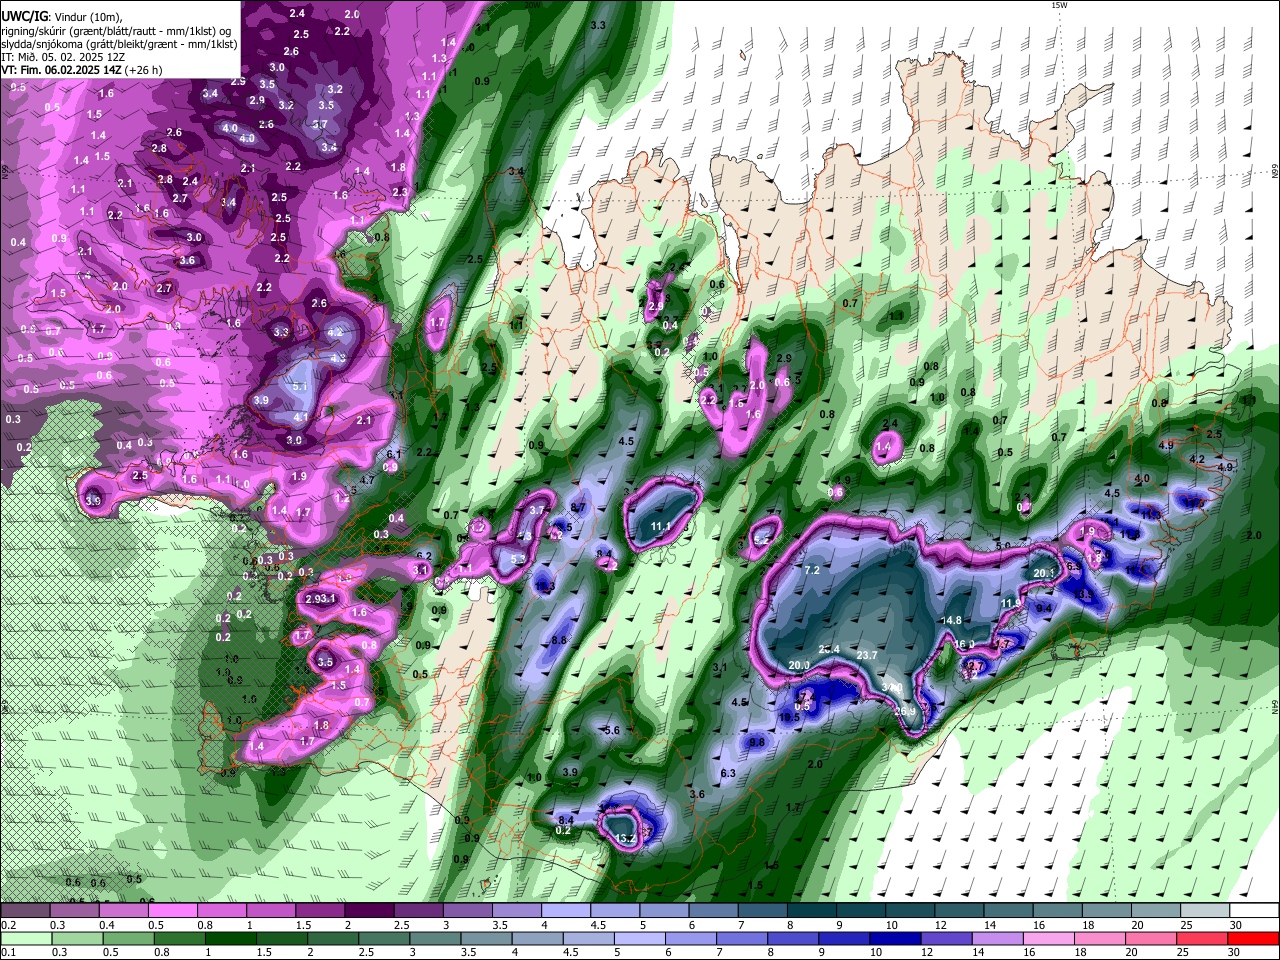Click the 10.5 precipitation value
The width and height of the screenshot is (1280, 960).
(x=789, y=717)
